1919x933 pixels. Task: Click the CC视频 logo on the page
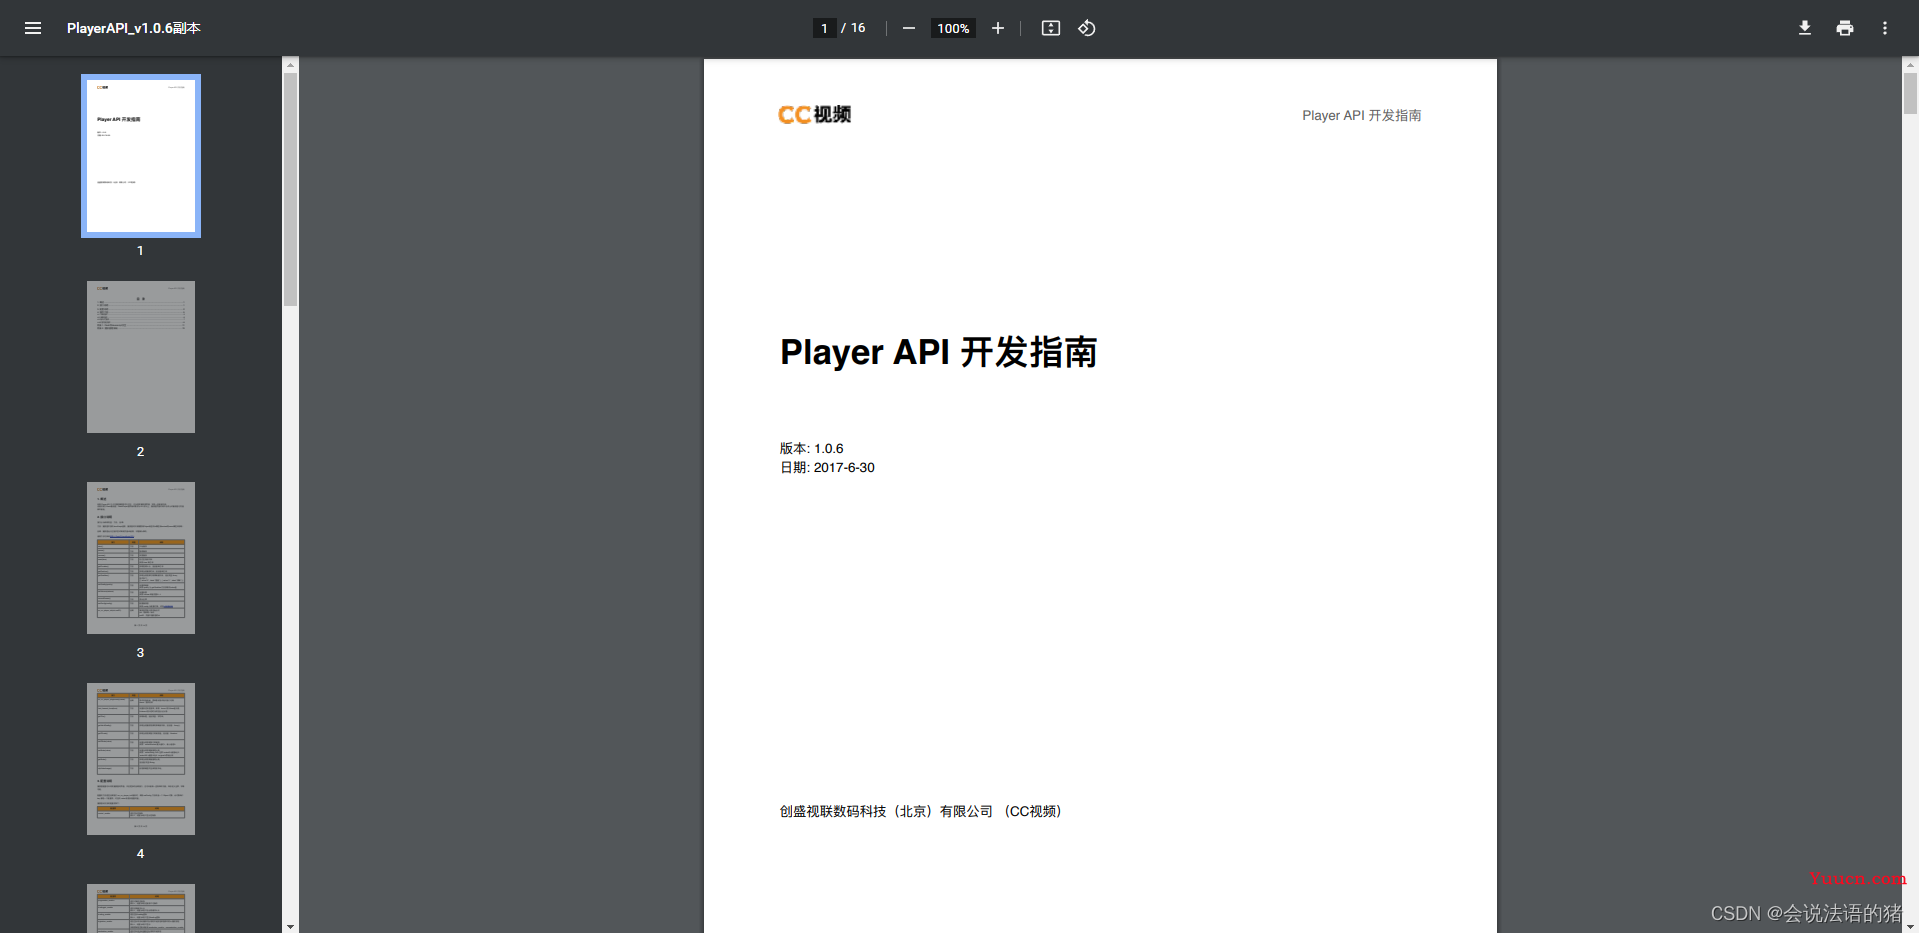click(x=815, y=115)
